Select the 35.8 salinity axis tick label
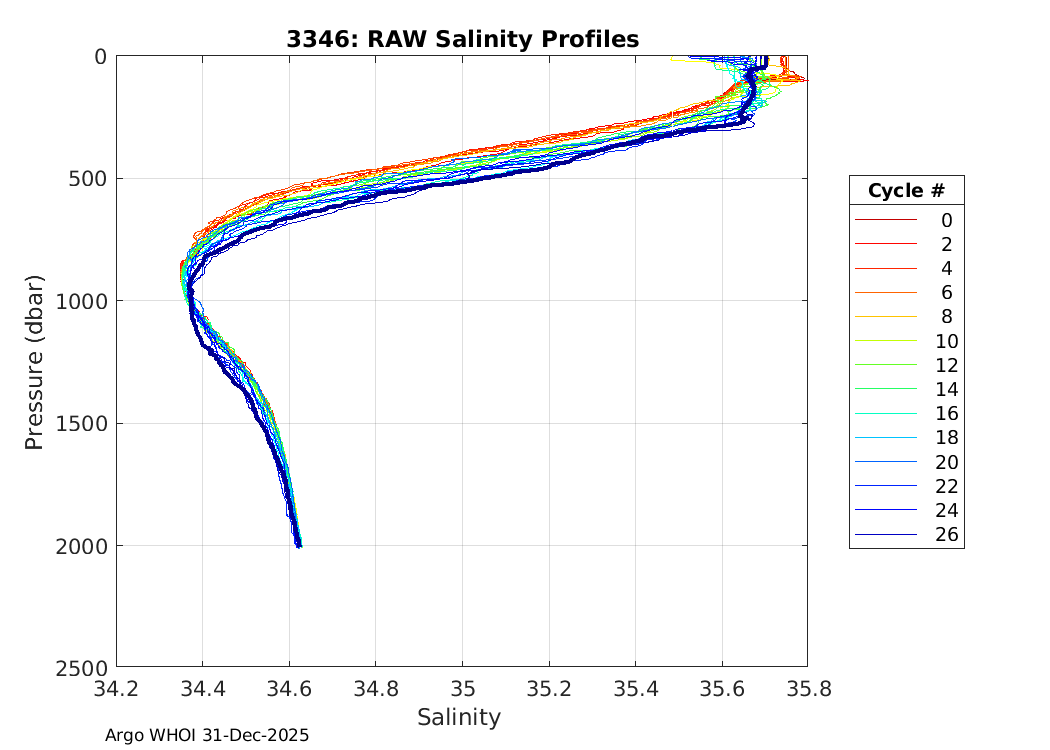This screenshot has height=750, width=1050. pos(806,689)
